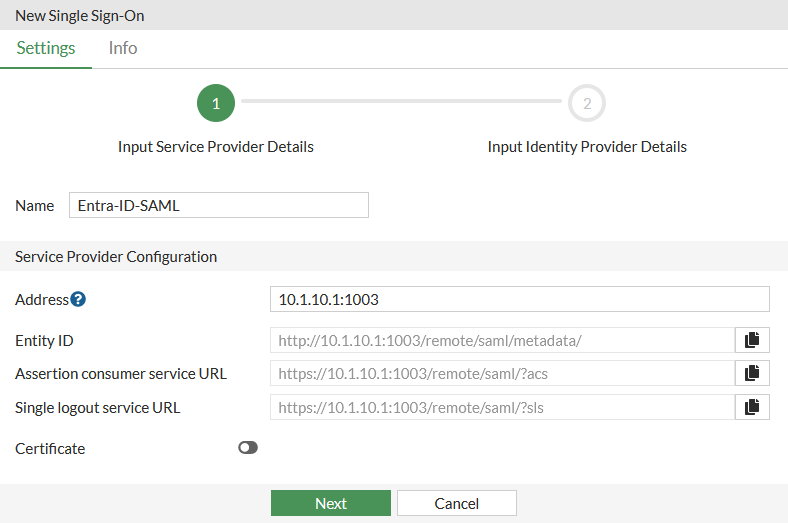Viewport: 788px width, 523px height.
Task: Click the Address help question mark icon
Action: [x=78, y=299]
